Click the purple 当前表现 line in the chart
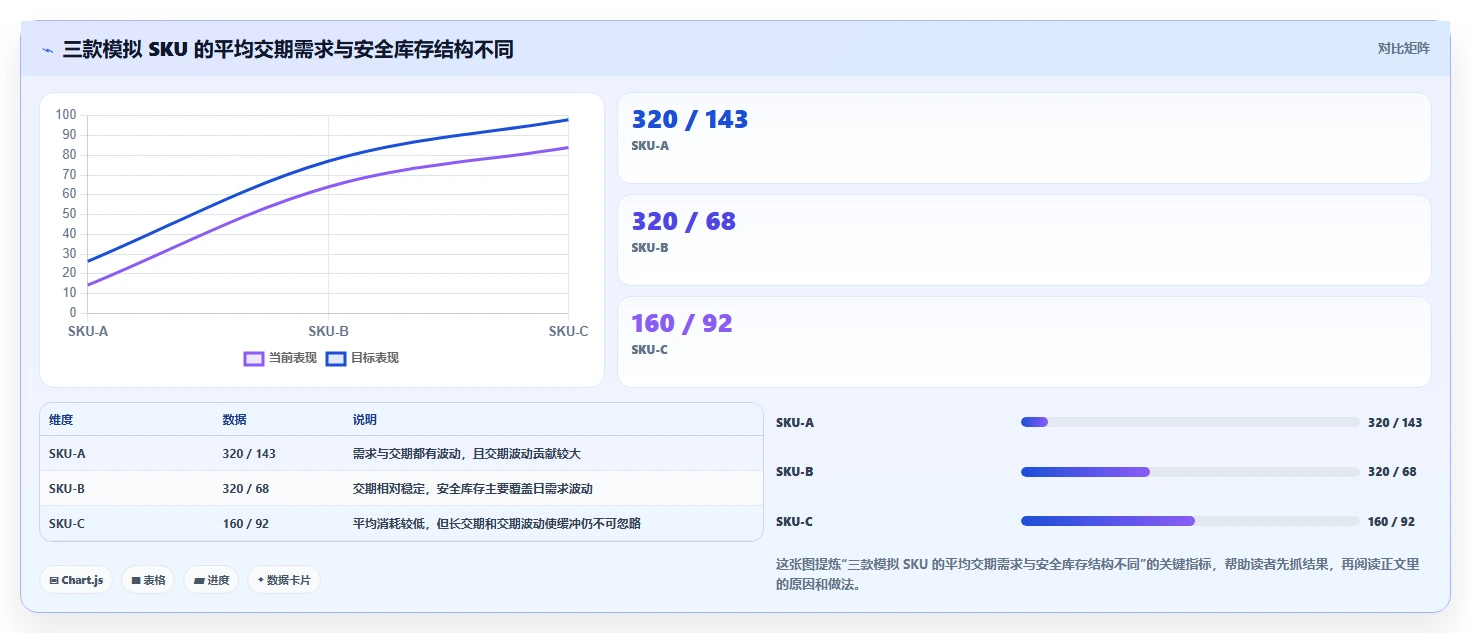Viewport: 1471px width, 633px height. [328, 187]
